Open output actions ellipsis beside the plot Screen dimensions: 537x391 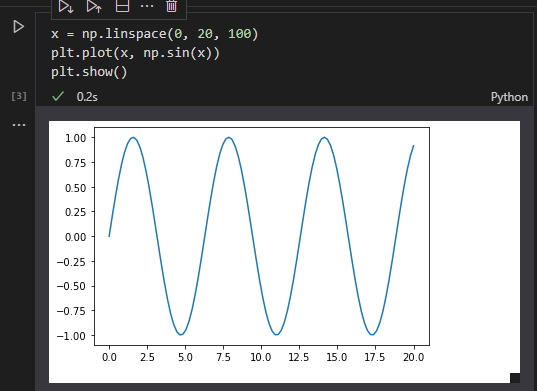19,125
